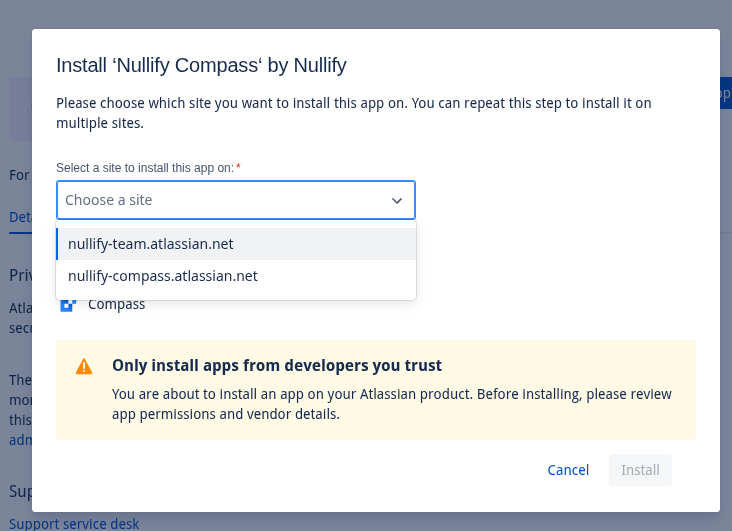Click the dialog title "Install 'Nullify Compass' by Nullify"
Image resolution: width=732 pixels, height=531 pixels.
(x=201, y=66)
